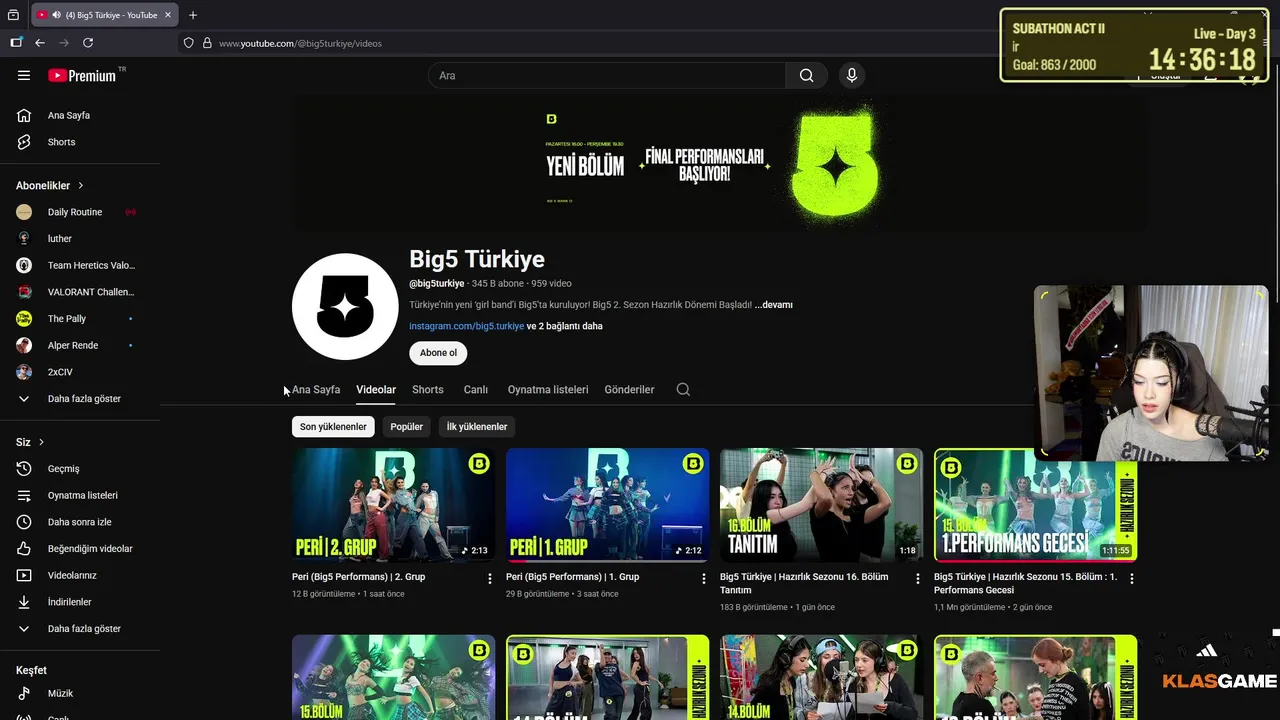Click the Big5 Türkiye channel avatar
The width and height of the screenshot is (1280, 720).
(x=345, y=306)
